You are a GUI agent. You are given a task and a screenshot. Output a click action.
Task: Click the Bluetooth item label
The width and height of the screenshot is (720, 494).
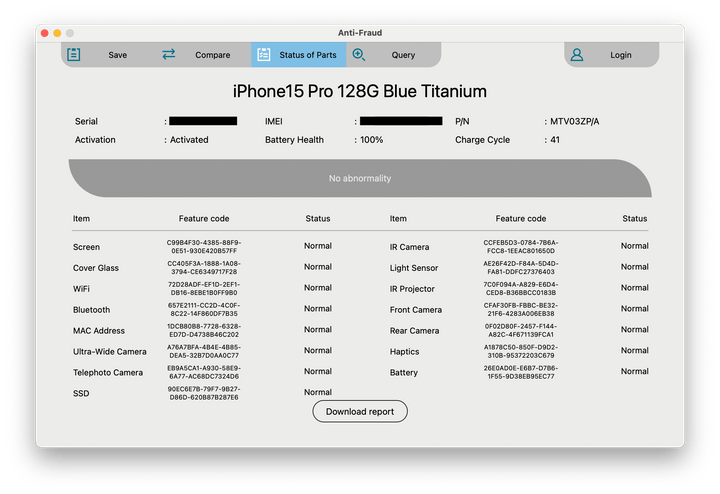pyautogui.click(x=91, y=310)
